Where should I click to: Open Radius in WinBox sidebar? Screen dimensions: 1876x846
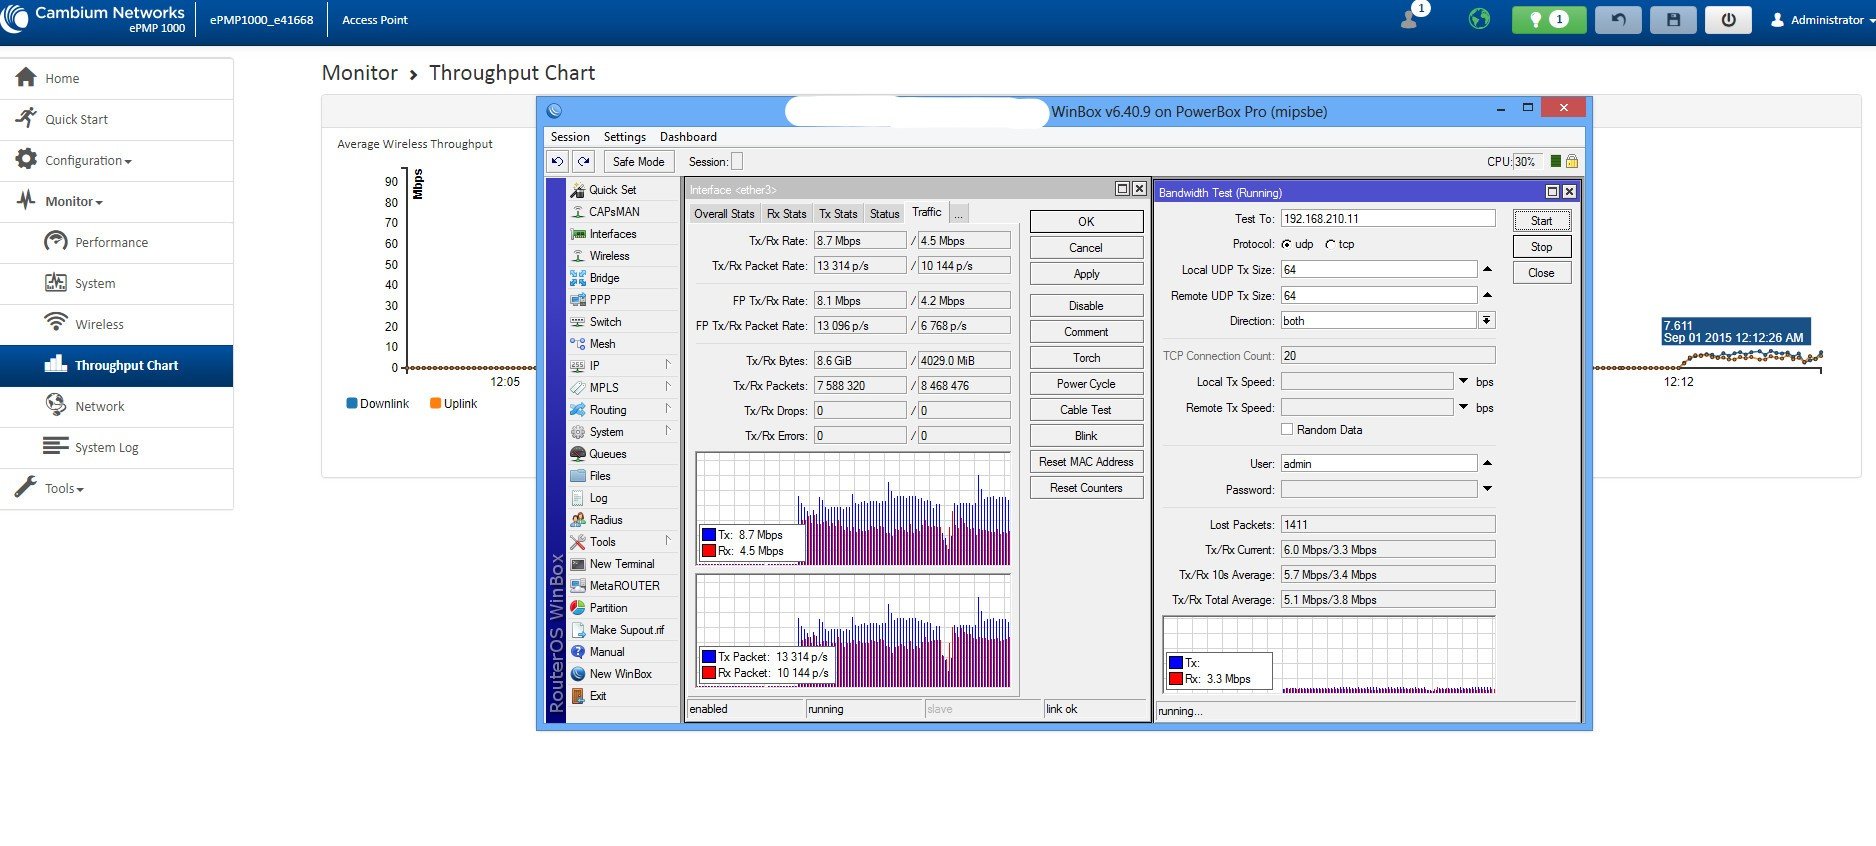point(606,520)
